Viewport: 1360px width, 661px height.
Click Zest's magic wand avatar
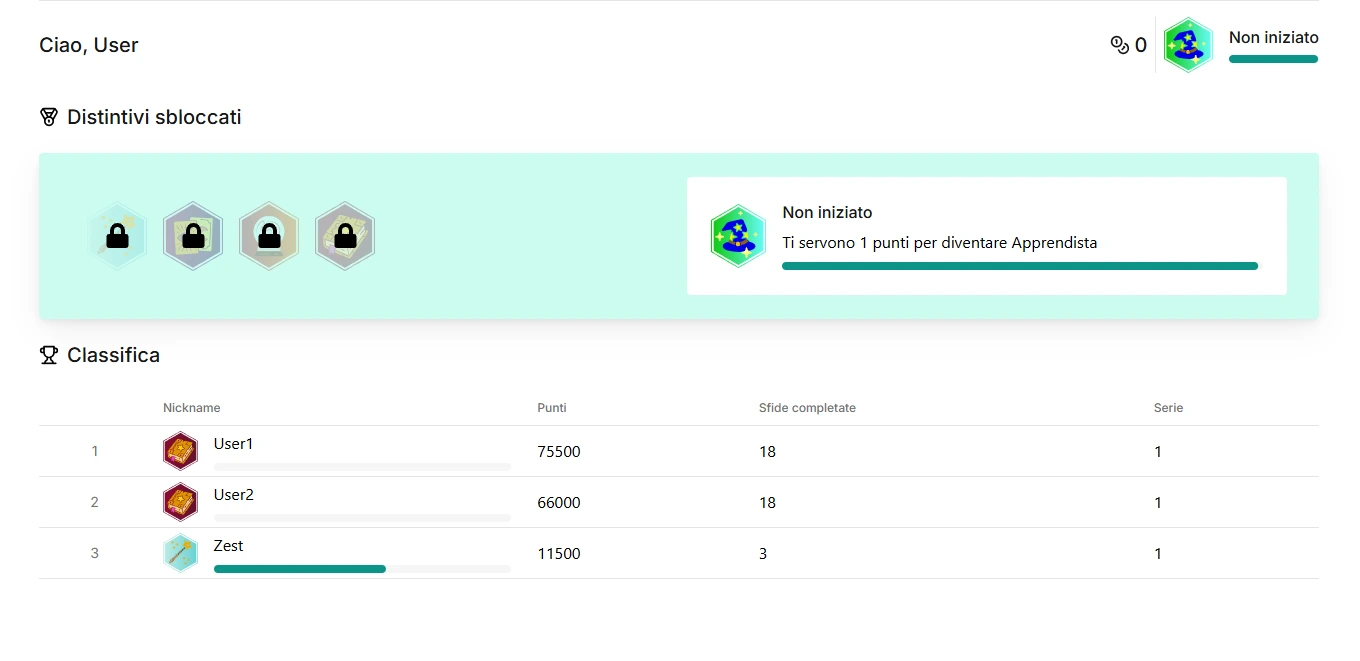[180, 553]
